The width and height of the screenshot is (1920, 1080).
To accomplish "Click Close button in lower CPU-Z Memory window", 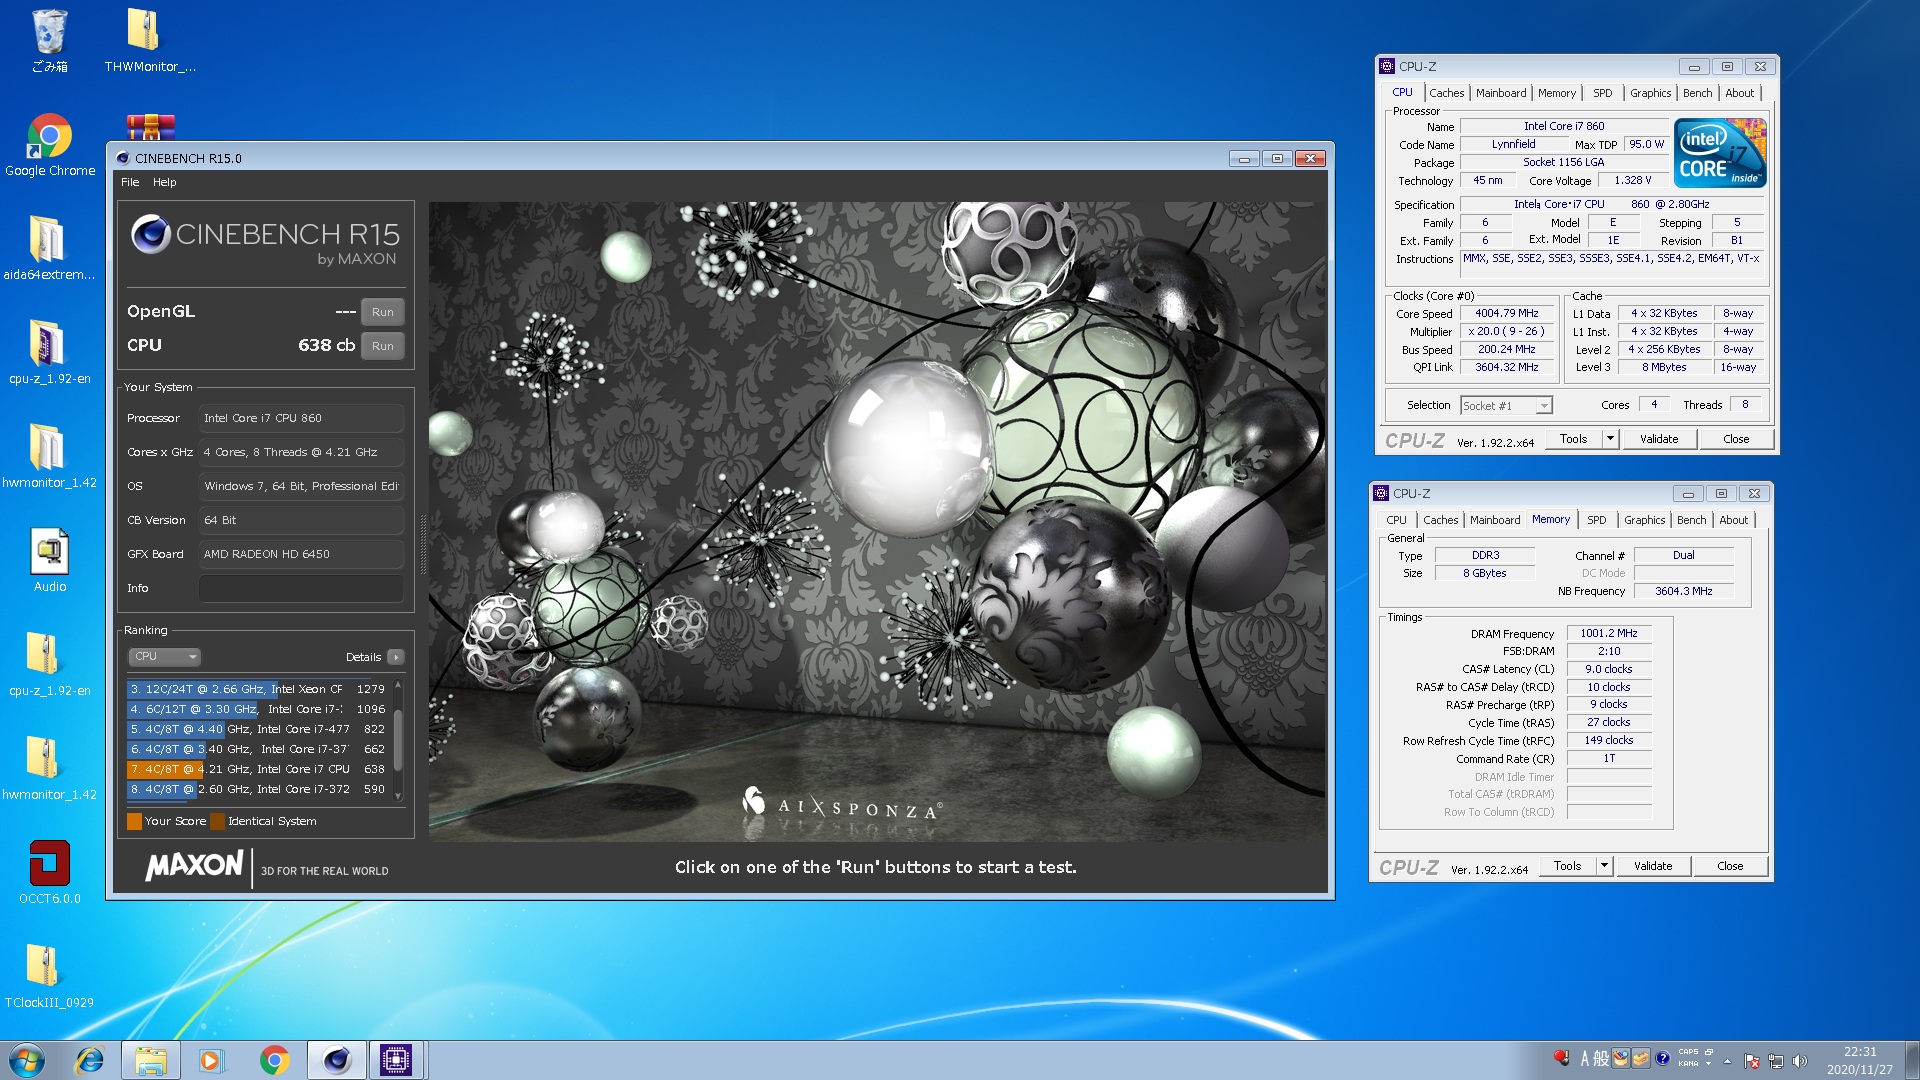I will [1730, 866].
